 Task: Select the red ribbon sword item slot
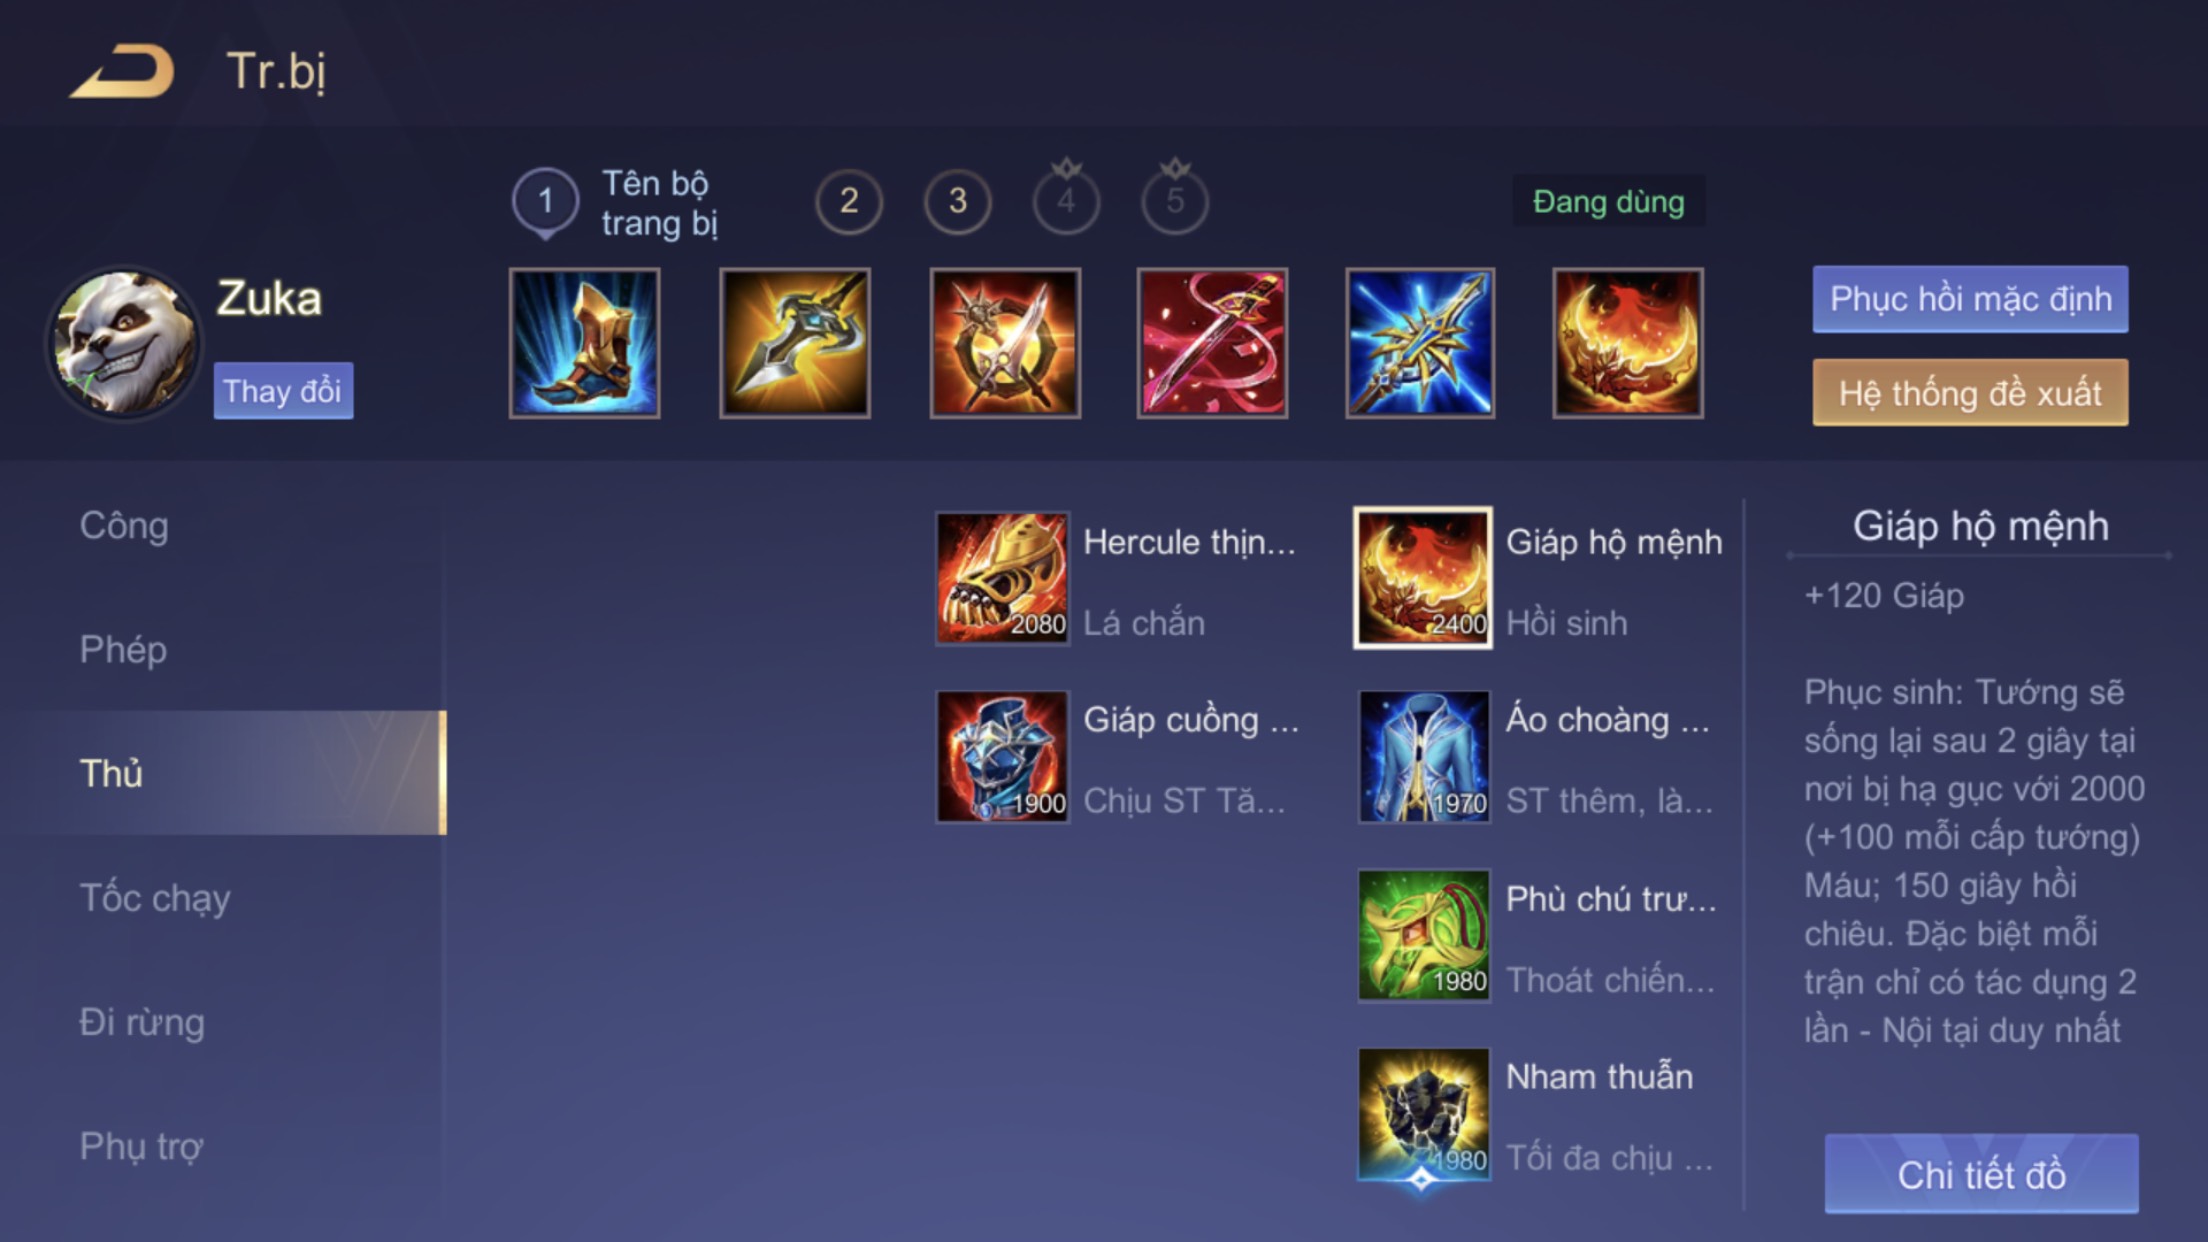tap(1213, 343)
